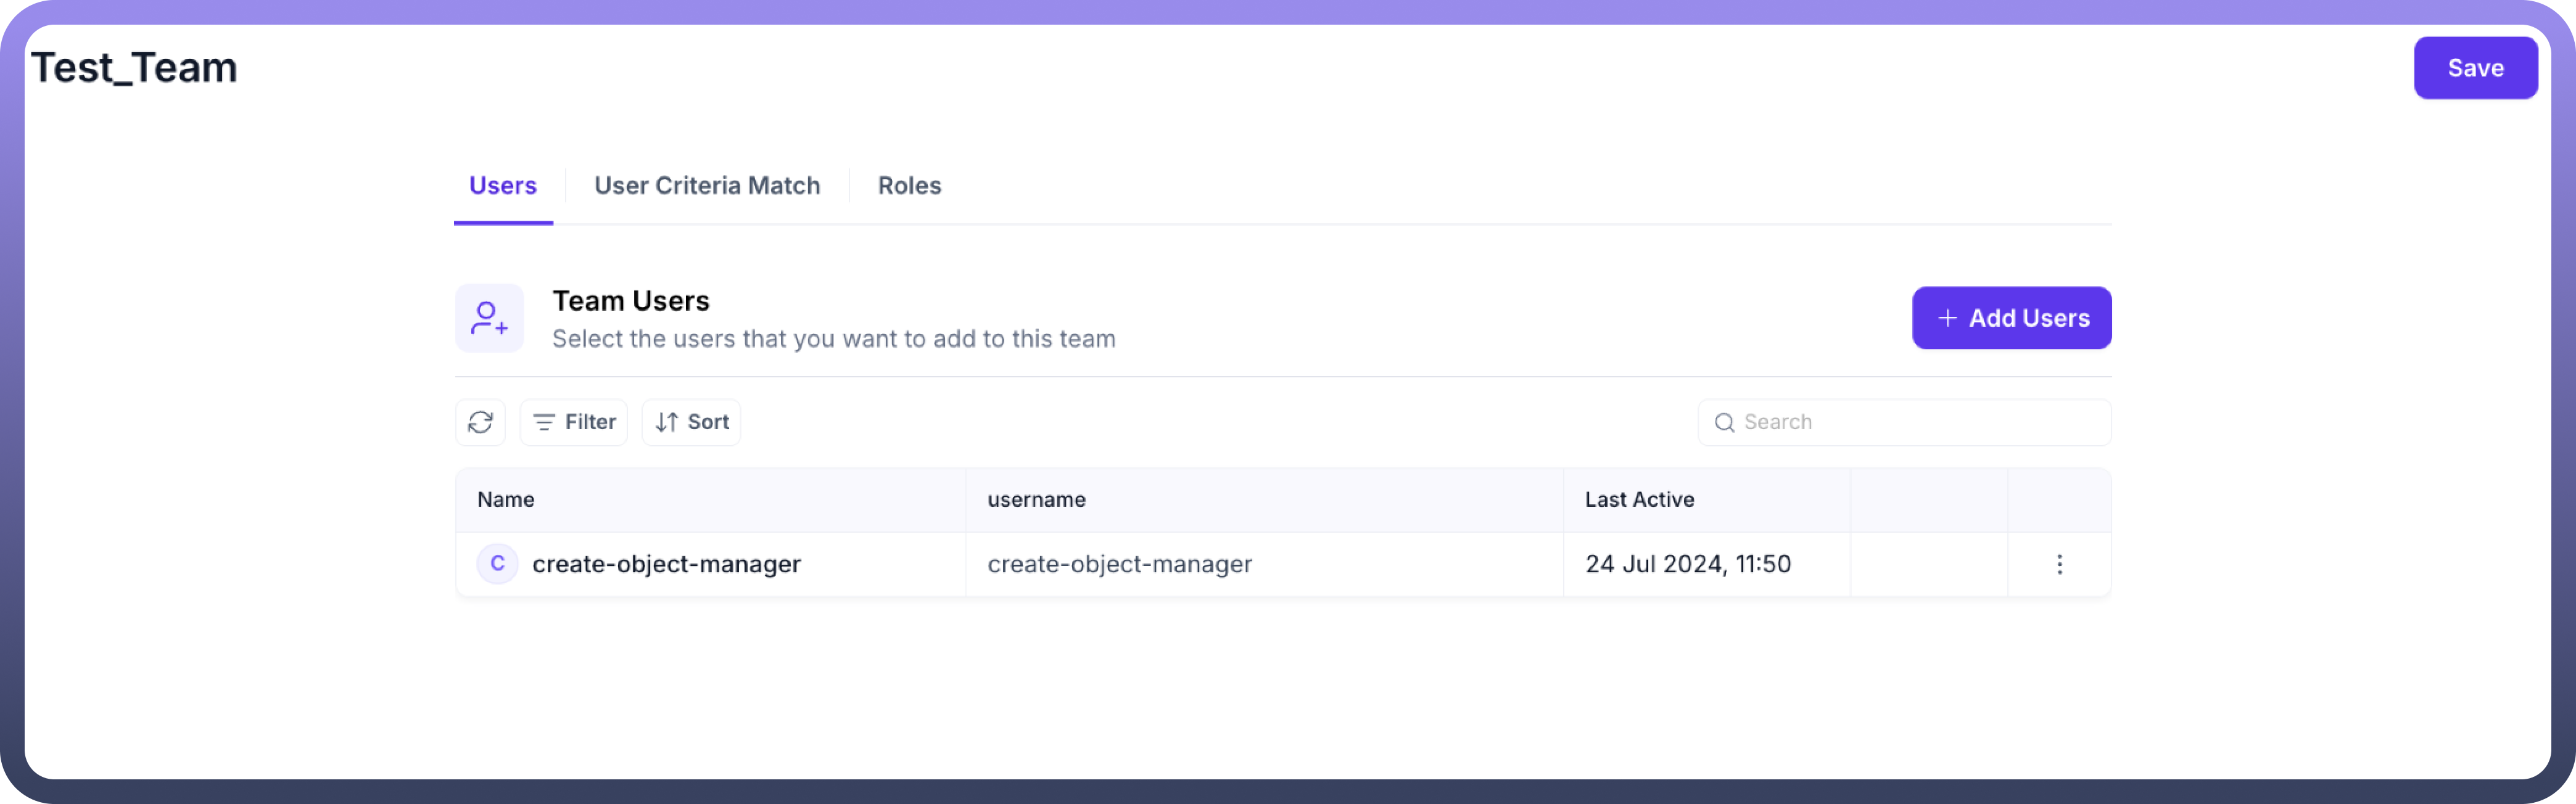The height and width of the screenshot is (804, 2576).
Task: Click the magnifier icon in Search
Action: (x=1724, y=422)
